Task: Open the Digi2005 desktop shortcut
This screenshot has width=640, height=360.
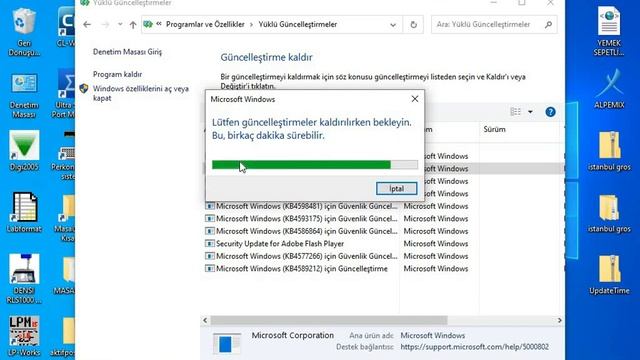Action: coord(24,151)
